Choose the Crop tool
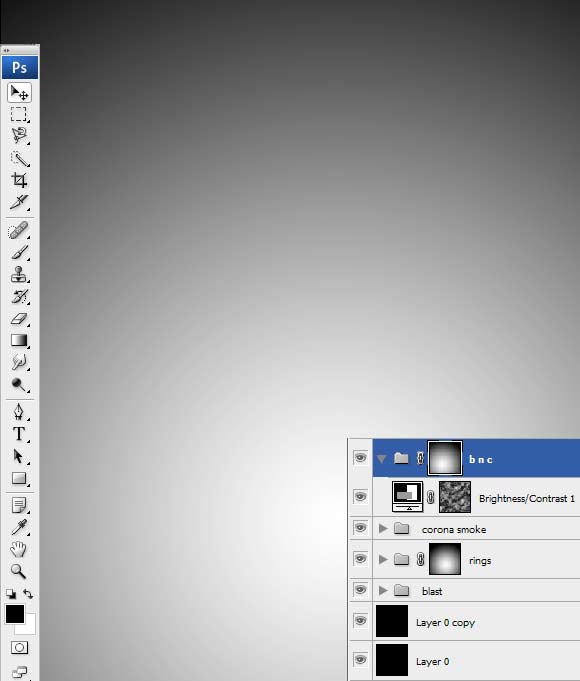Viewport: 580px width, 681px height. [x=19, y=180]
